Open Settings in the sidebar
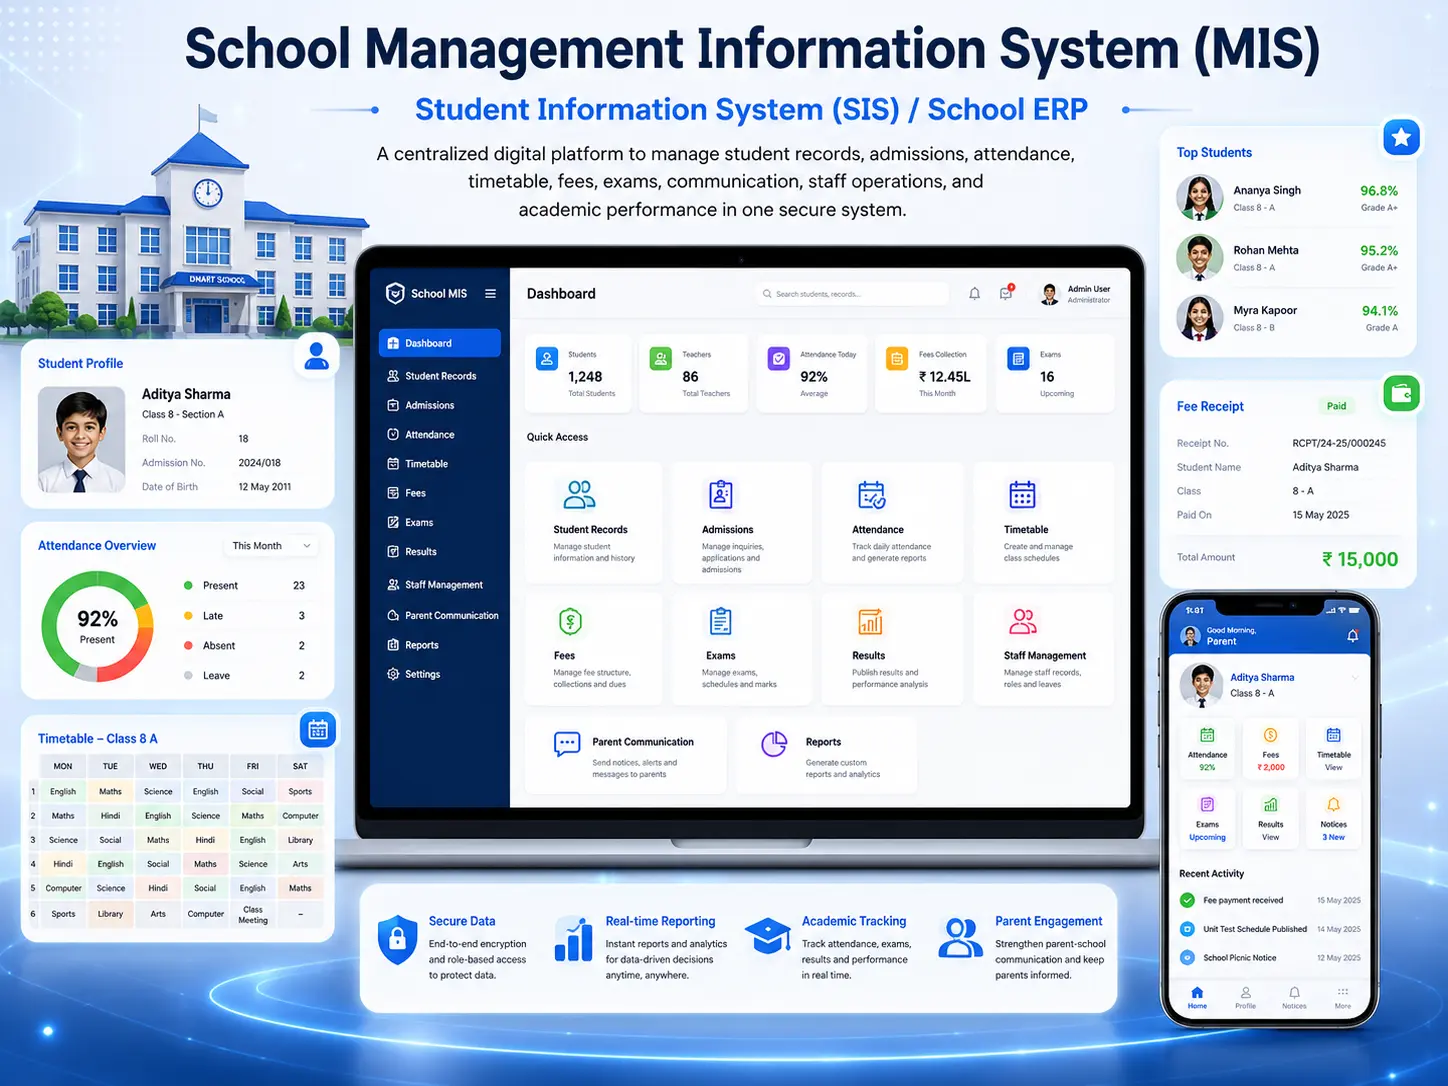Viewport: 1448px width, 1086px height. click(x=440, y=674)
